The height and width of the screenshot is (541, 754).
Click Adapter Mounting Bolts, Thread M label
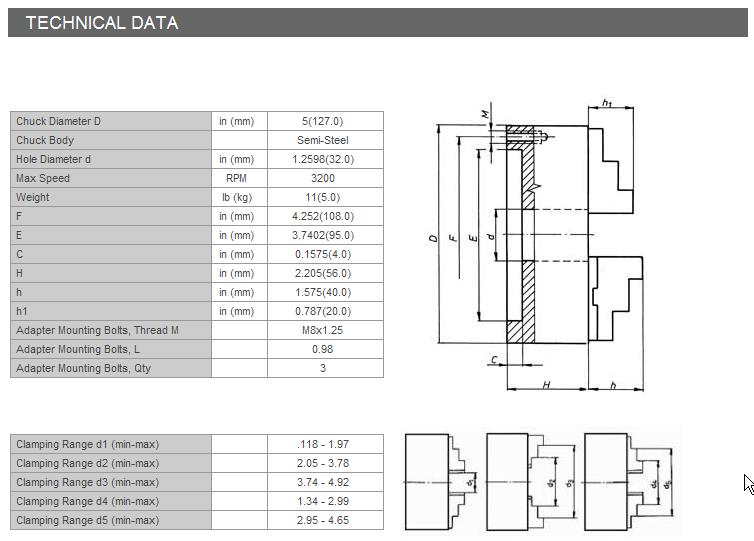(97, 330)
